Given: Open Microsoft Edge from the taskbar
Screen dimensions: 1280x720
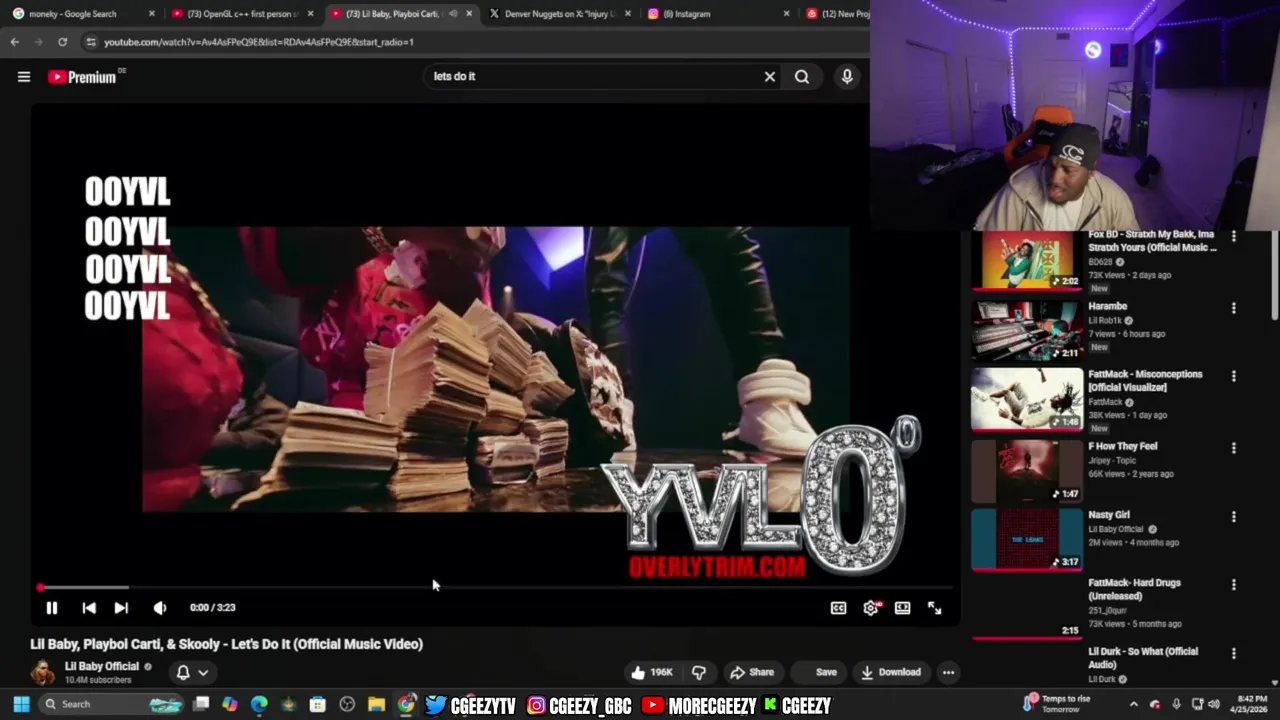Looking at the screenshot, I should coord(259,704).
